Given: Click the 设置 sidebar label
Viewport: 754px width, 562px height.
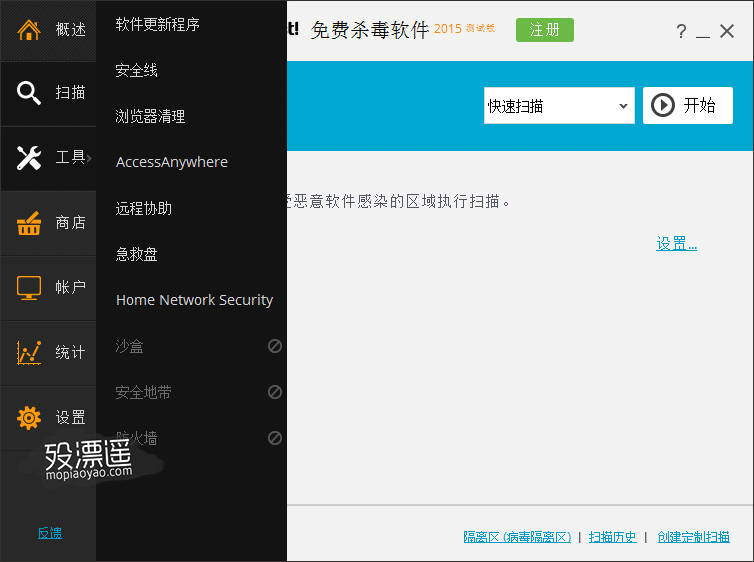Looking at the screenshot, I should point(71,417).
